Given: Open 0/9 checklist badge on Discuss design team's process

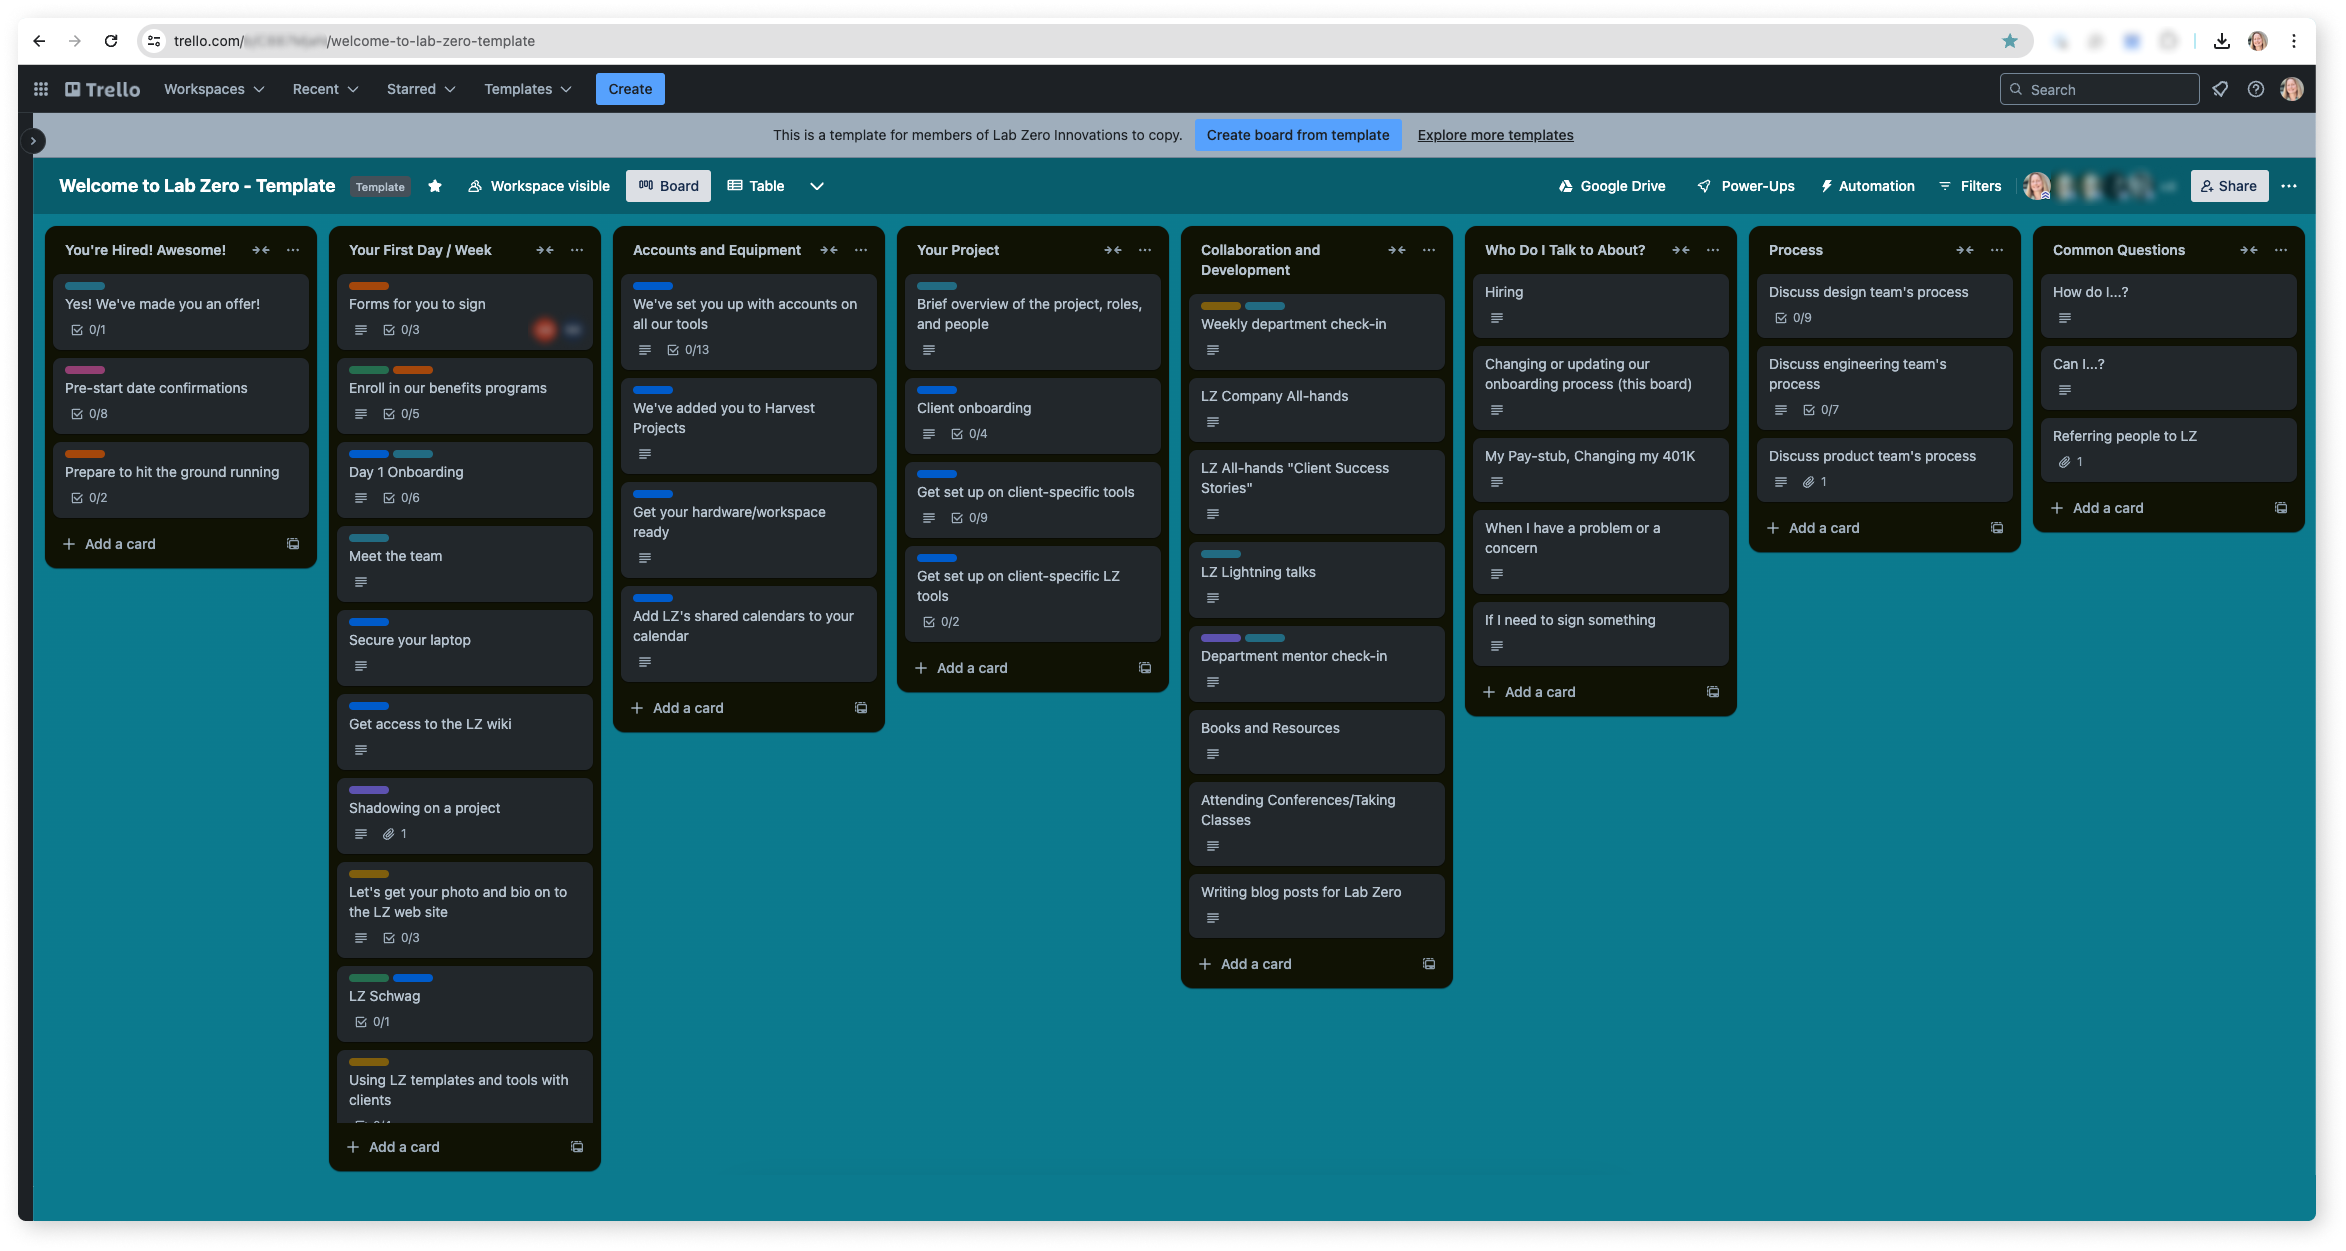Looking at the screenshot, I should [1793, 318].
